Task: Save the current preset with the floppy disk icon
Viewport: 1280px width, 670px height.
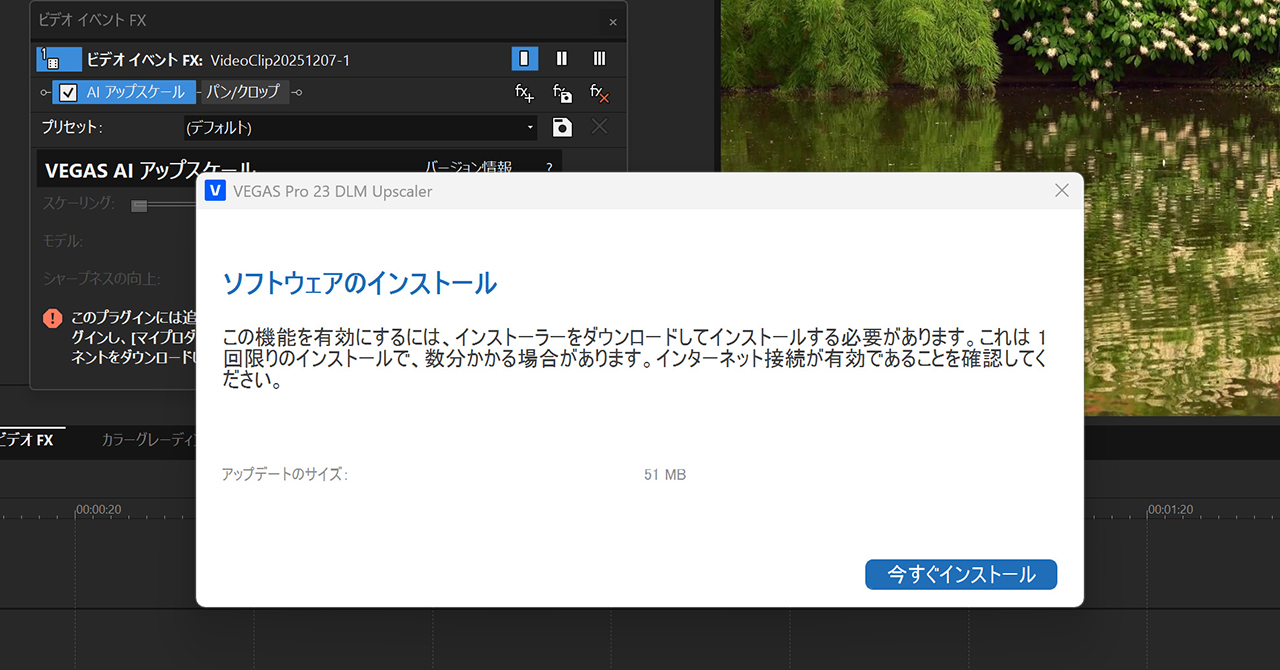Action: pos(561,127)
